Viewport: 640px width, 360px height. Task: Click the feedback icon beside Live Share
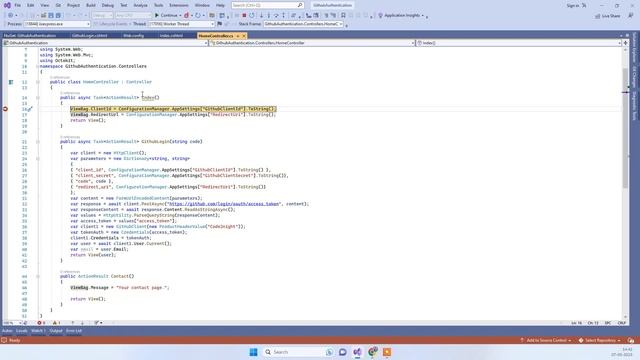(x=631, y=16)
